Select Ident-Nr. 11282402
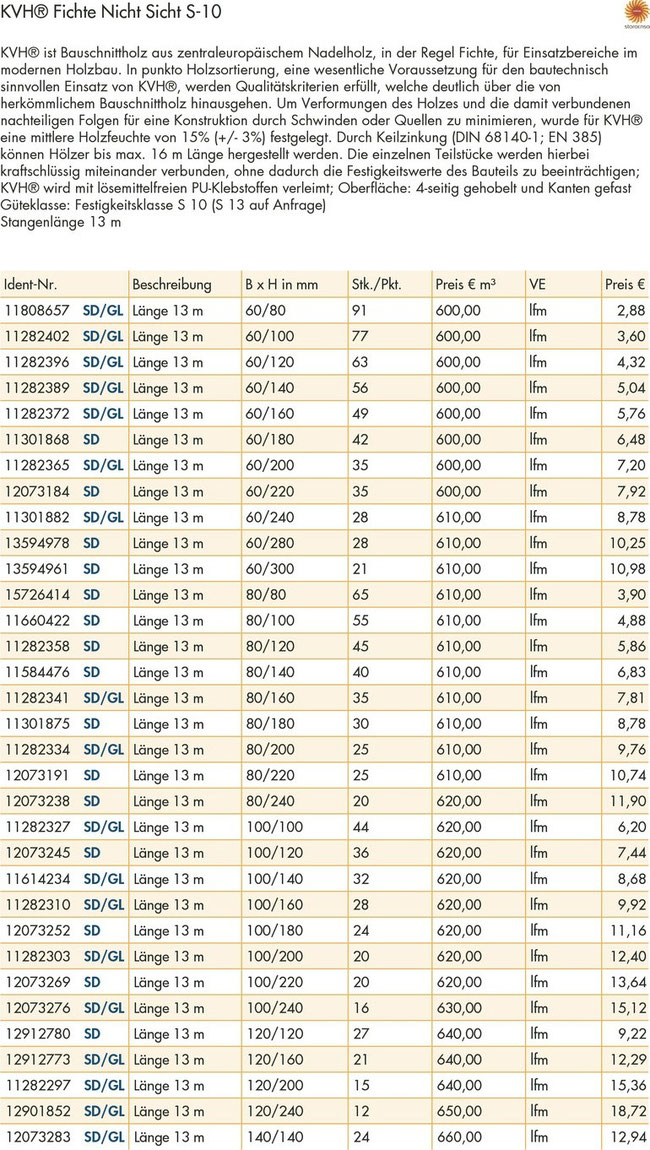Screen dimensions: 650x1150 pyautogui.click(x=37, y=337)
